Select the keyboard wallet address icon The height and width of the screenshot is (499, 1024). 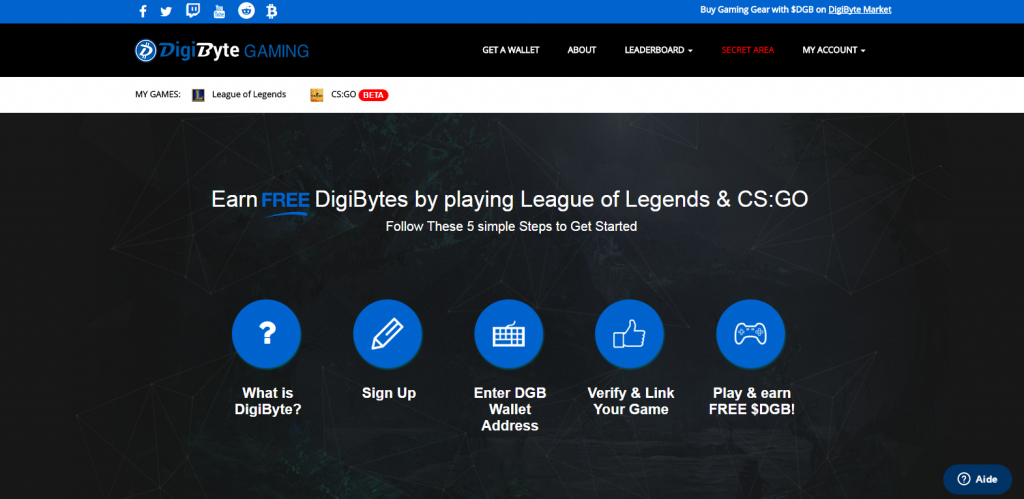509,334
